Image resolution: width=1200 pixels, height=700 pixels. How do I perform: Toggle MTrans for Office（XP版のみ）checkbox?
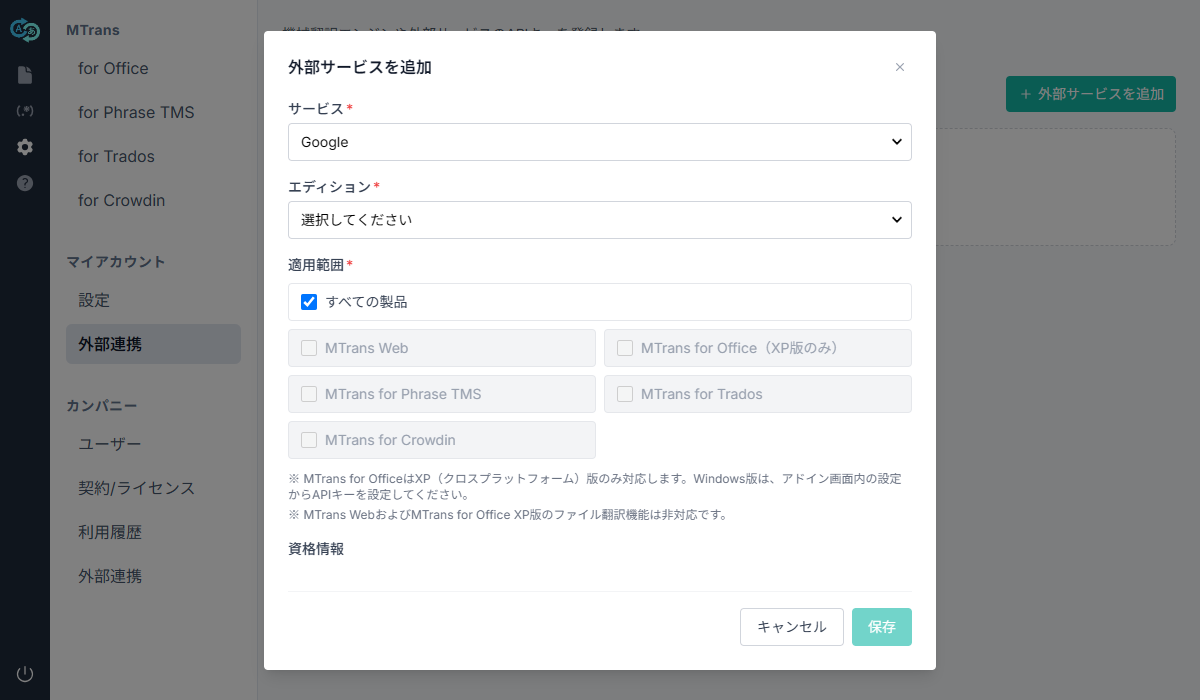tap(625, 348)
